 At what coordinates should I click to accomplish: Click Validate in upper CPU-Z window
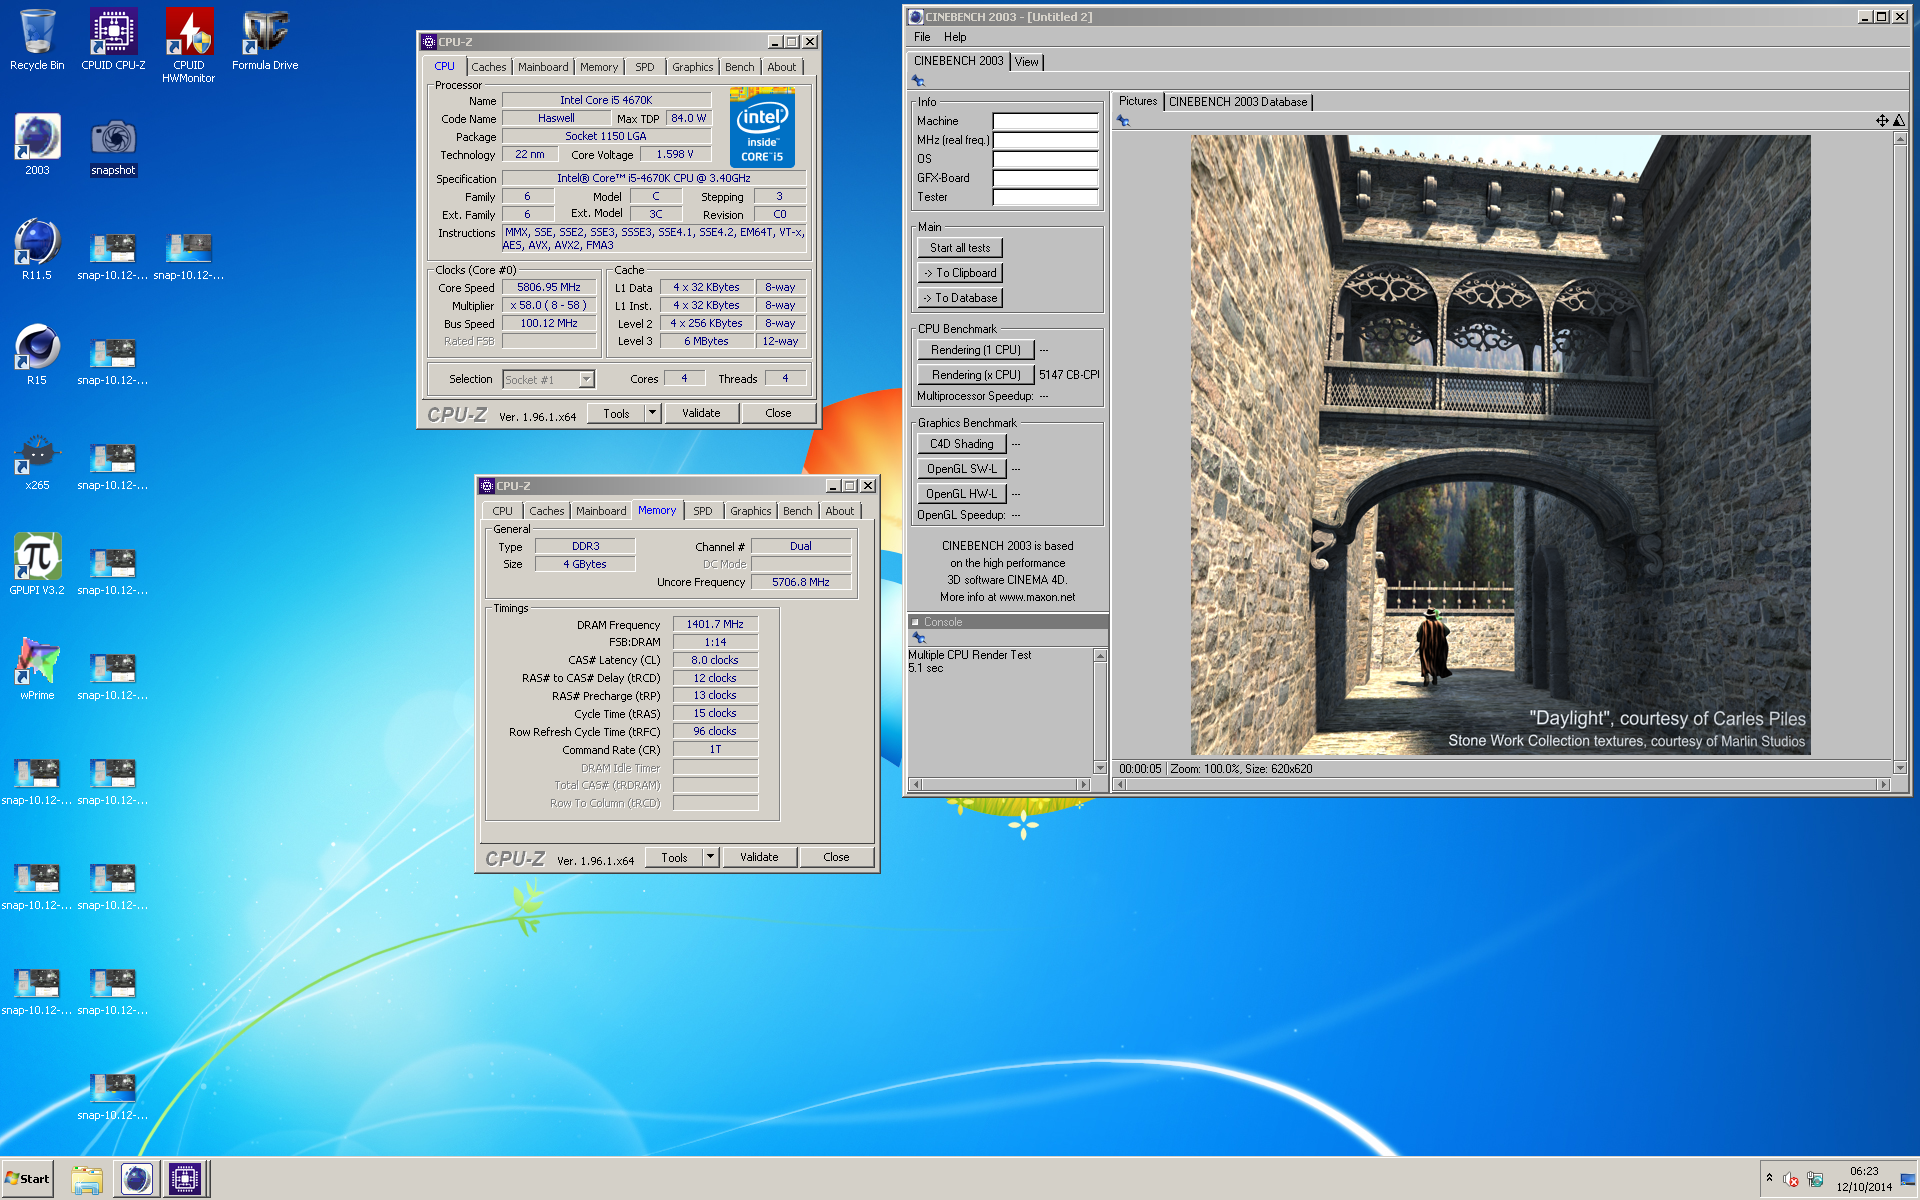point(701,413)
